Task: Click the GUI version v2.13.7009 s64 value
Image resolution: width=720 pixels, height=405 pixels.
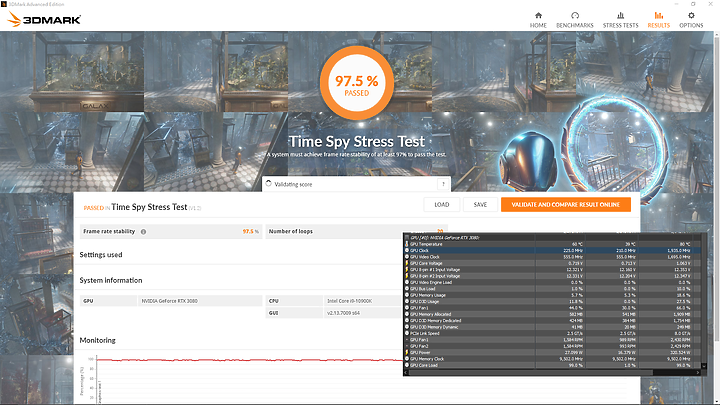Action: click(343, 313)
